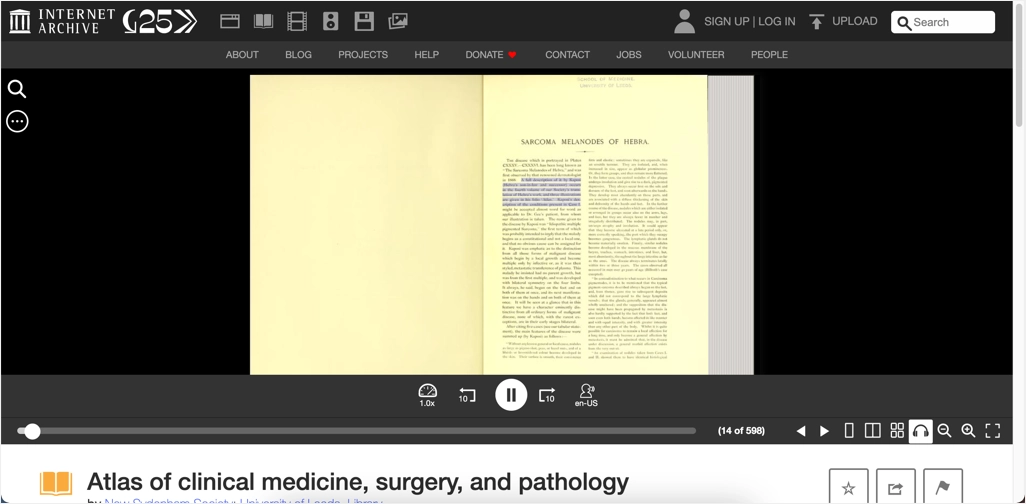Screen dimensions: 1026x504
Task: Open the PROJECTS menu item
Action: click(363, 55)
